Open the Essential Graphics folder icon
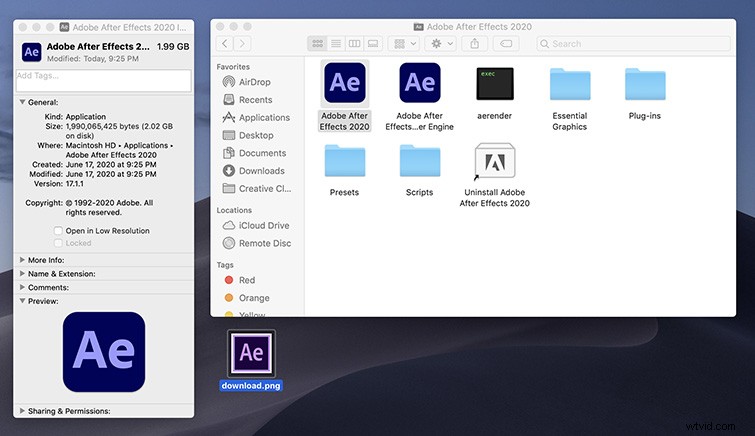 tap(570, 84)
